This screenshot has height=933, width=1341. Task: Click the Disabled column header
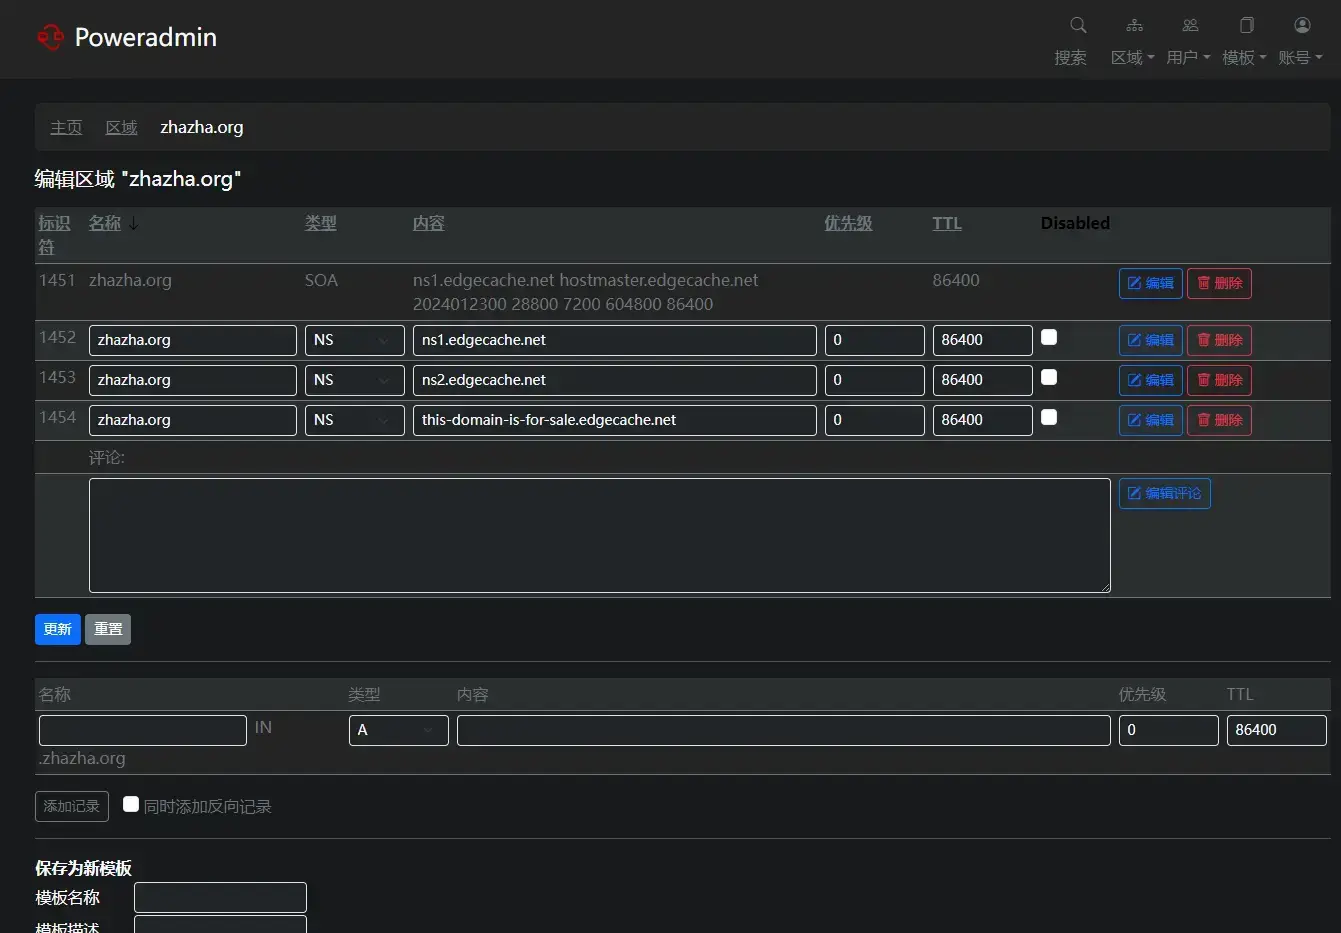point(1075,223)
